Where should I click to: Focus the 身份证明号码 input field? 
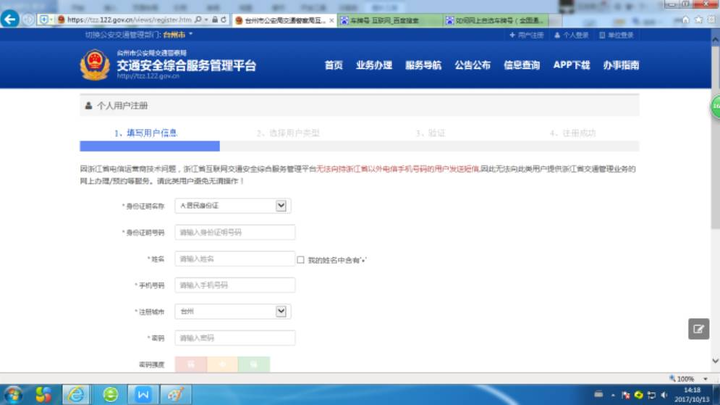pos(235,232)
